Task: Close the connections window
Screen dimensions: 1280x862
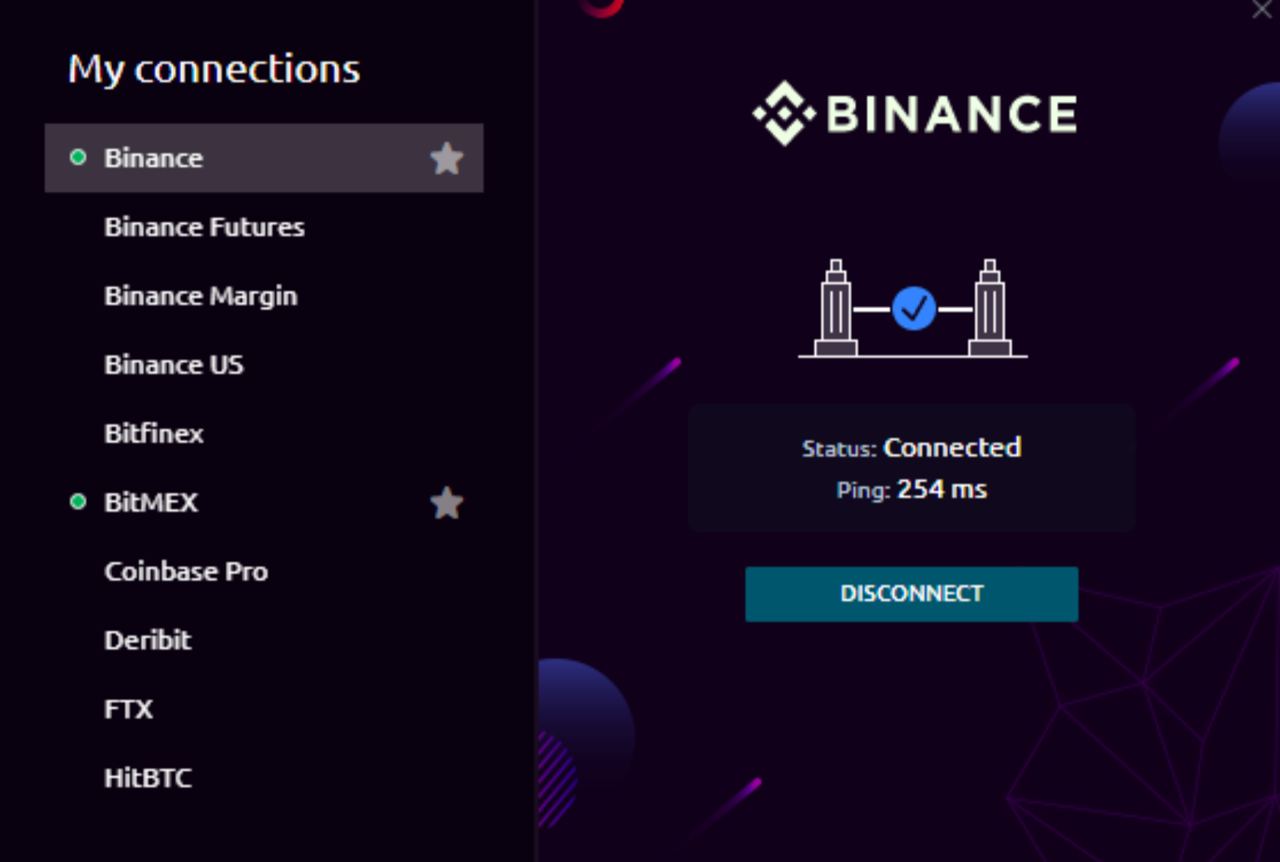Action: [1262, 10]
